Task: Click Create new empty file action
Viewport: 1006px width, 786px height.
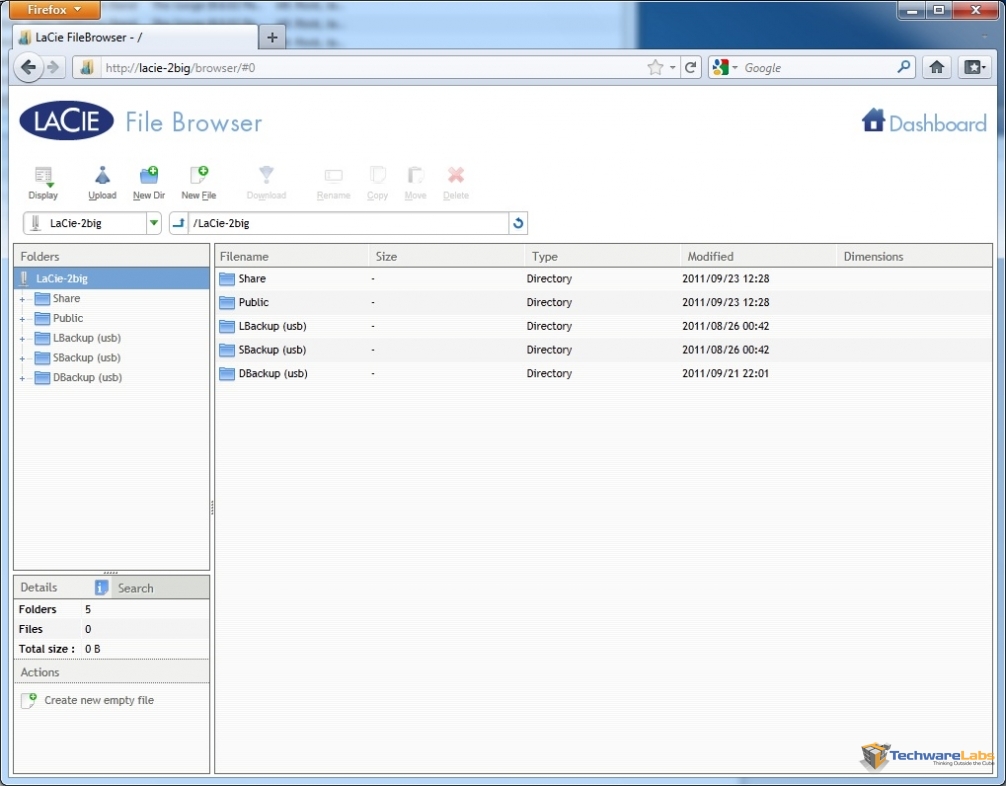Action: tap(99, 700)
